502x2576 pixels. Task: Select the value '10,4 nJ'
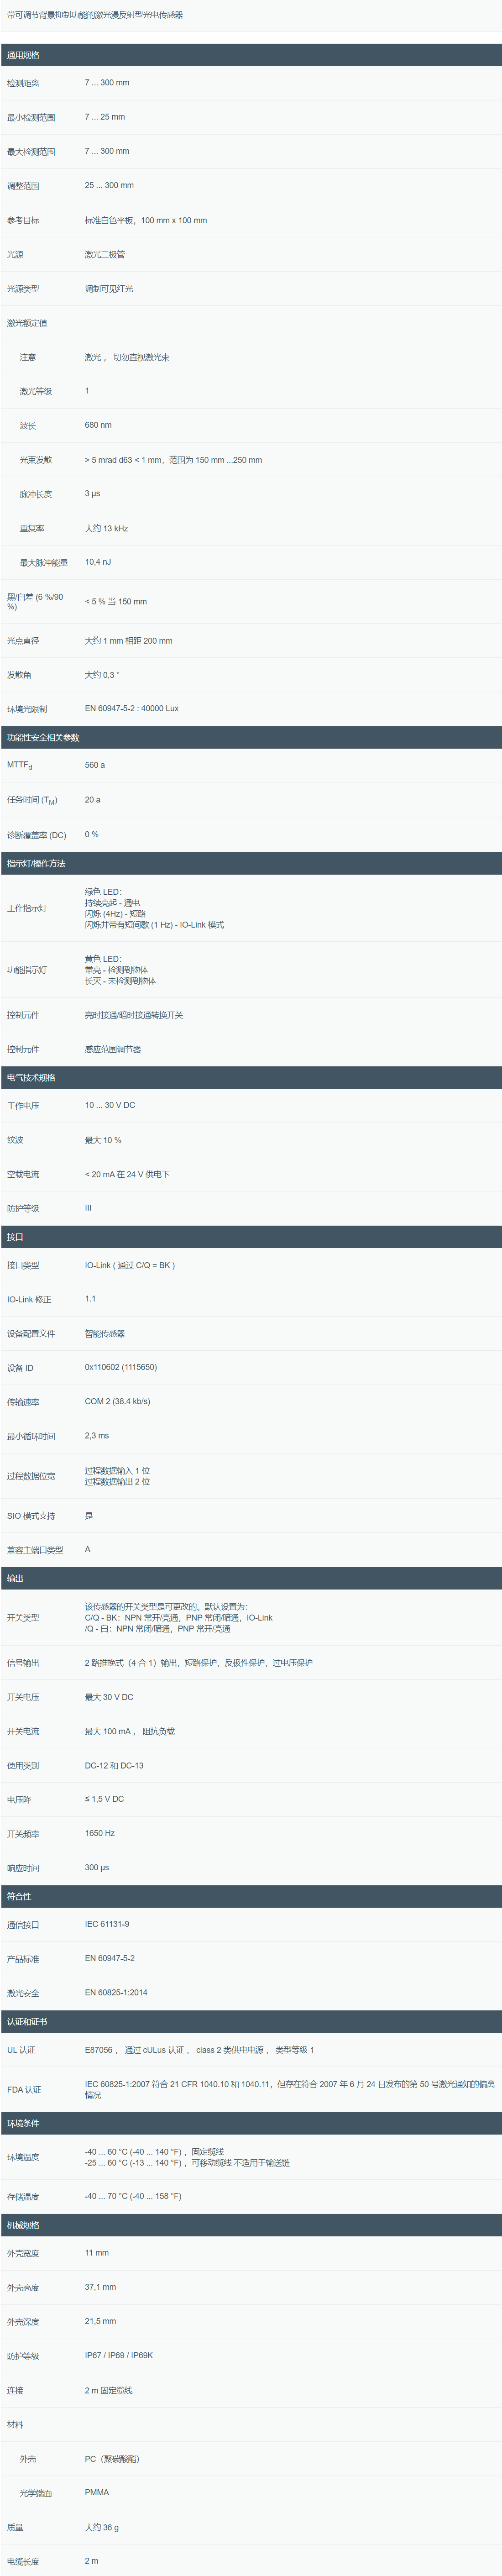(98, 562)
